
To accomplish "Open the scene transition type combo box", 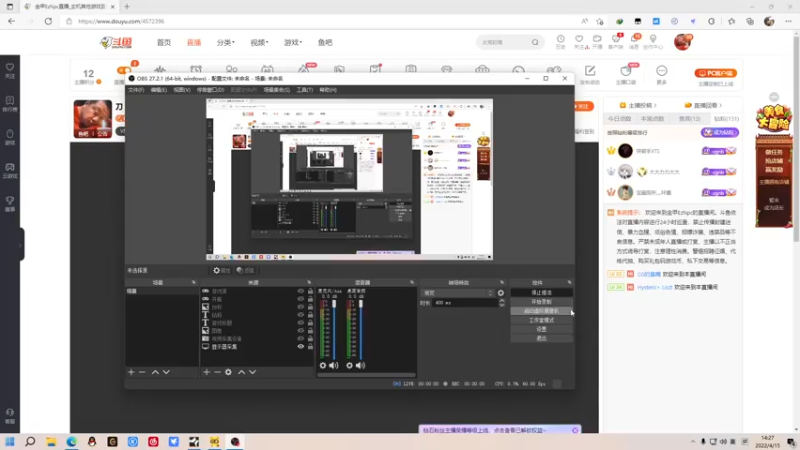I will pos(458,293).
